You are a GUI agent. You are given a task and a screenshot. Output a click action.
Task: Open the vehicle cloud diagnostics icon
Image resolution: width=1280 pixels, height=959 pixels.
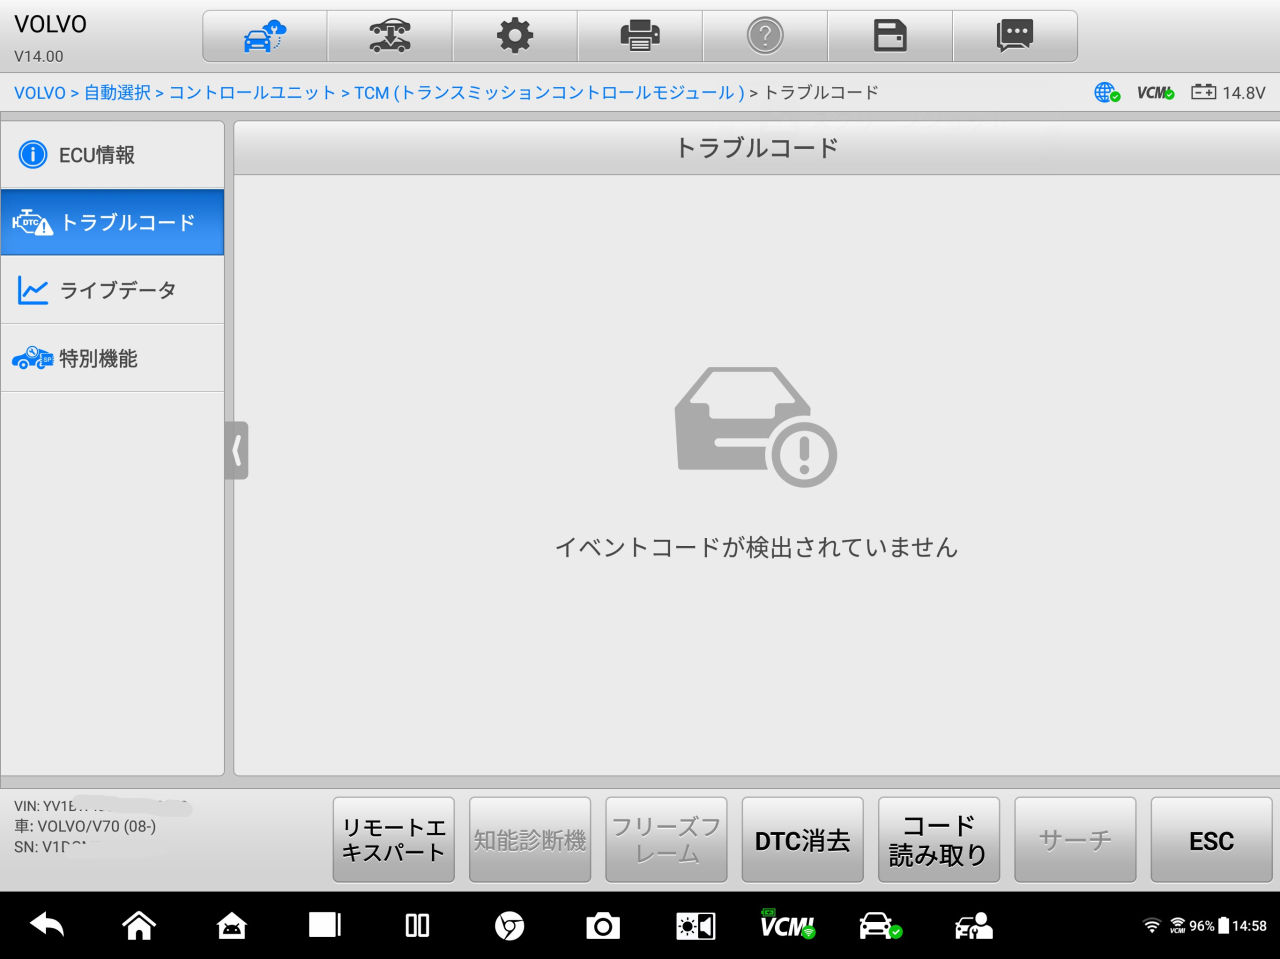[265, 37]
